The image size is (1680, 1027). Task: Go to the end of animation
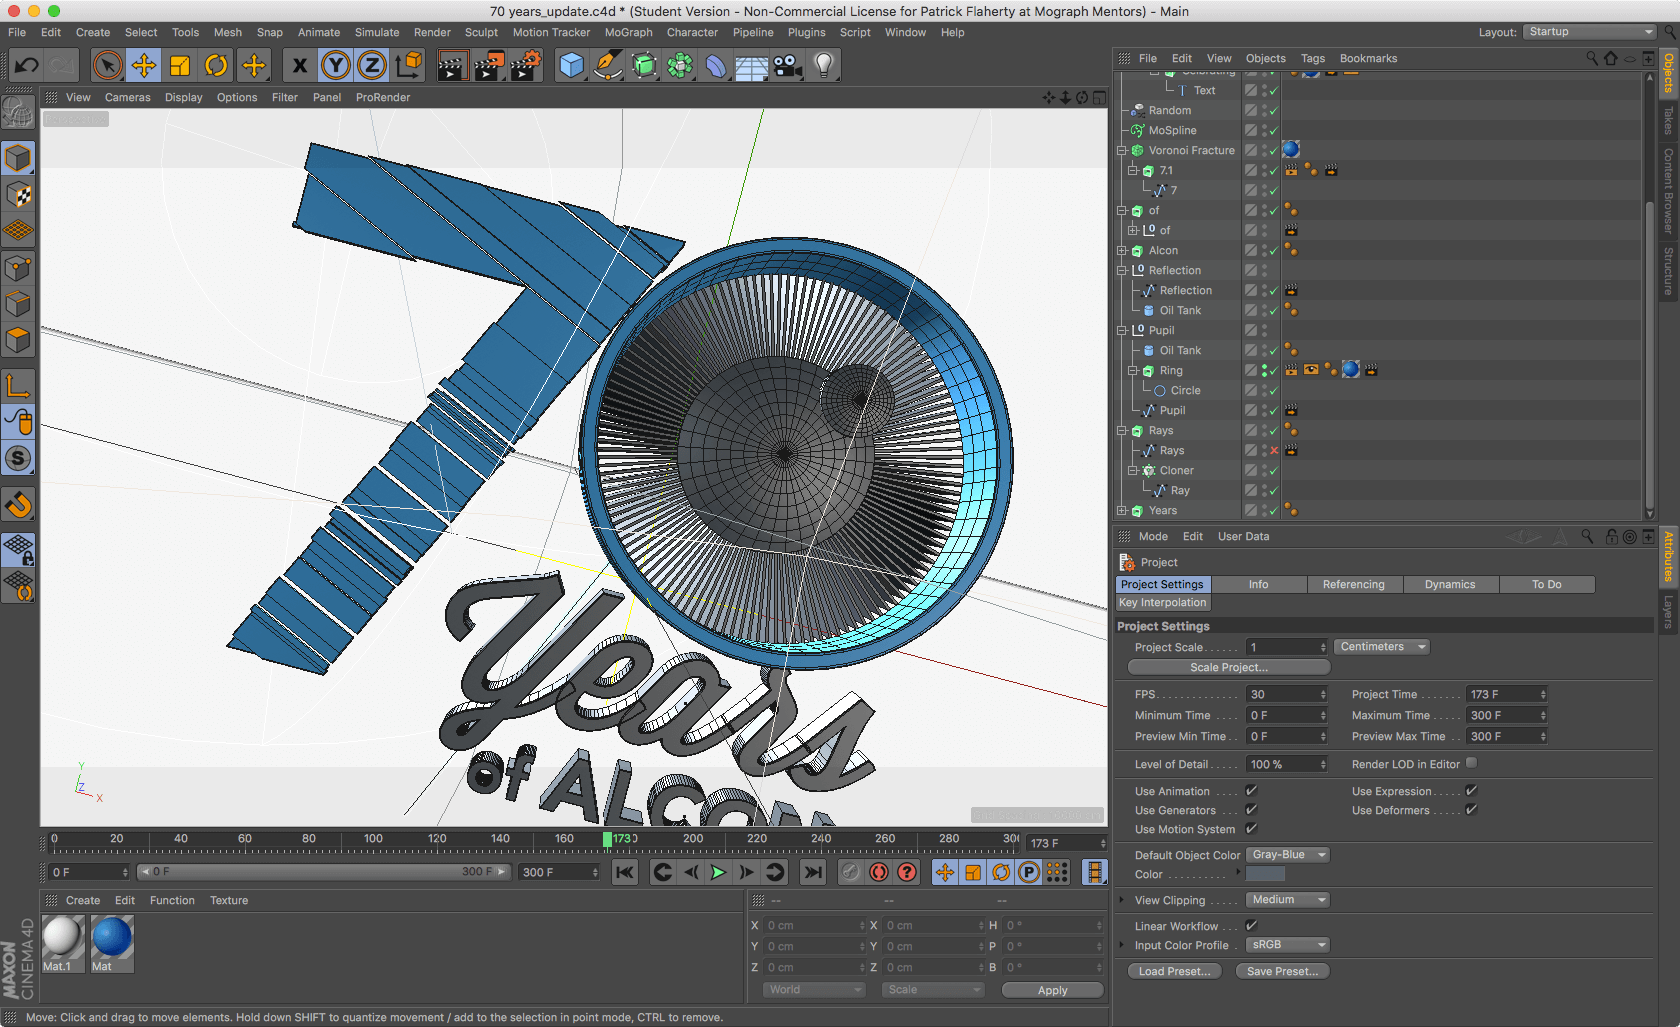click(813, 872)
